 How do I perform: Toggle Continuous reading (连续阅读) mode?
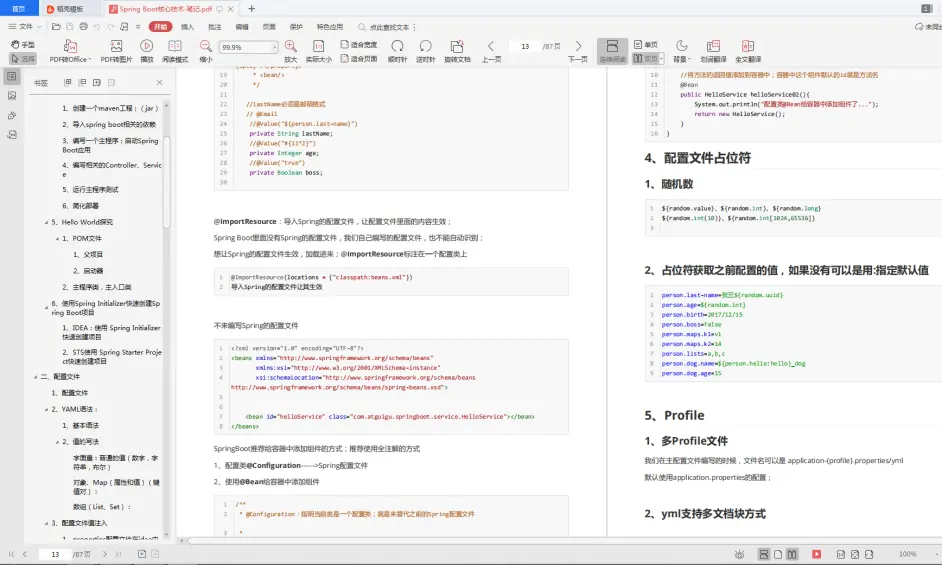(x=612, y=51)
